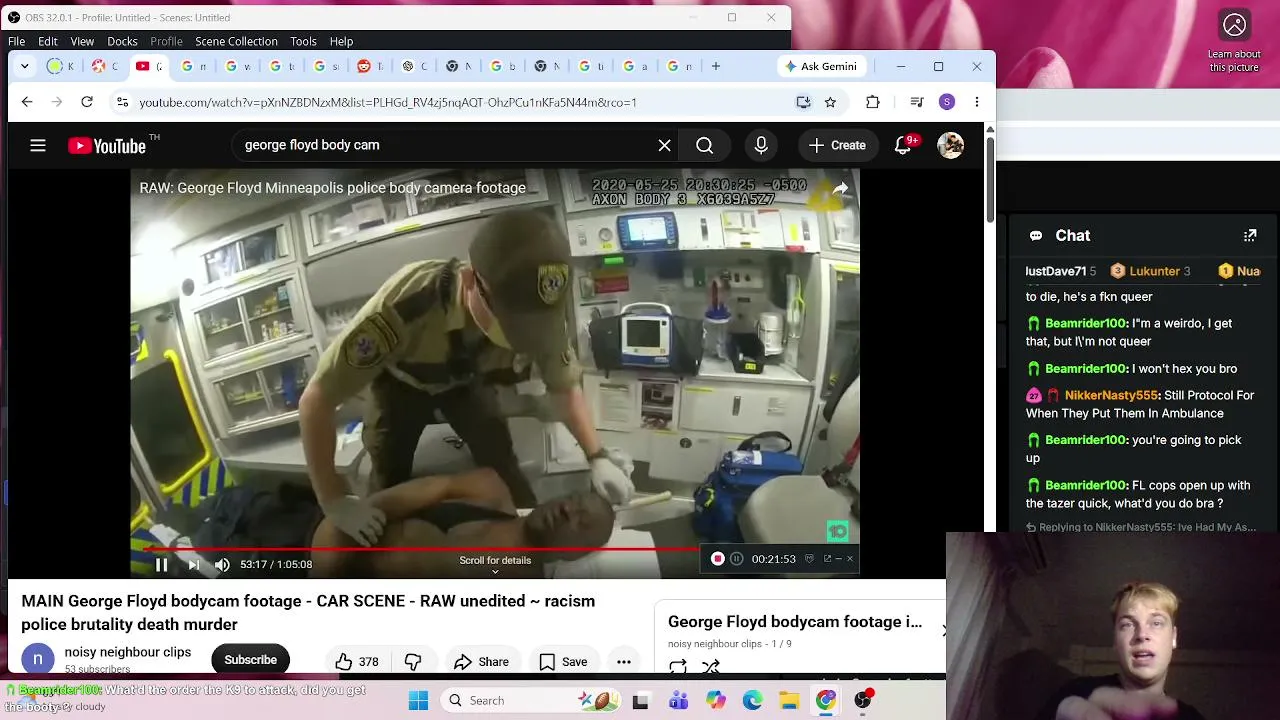Open YouTube notifications bell
The width and height of the screenshot is (1280, 720).
[x=903, y=145]
